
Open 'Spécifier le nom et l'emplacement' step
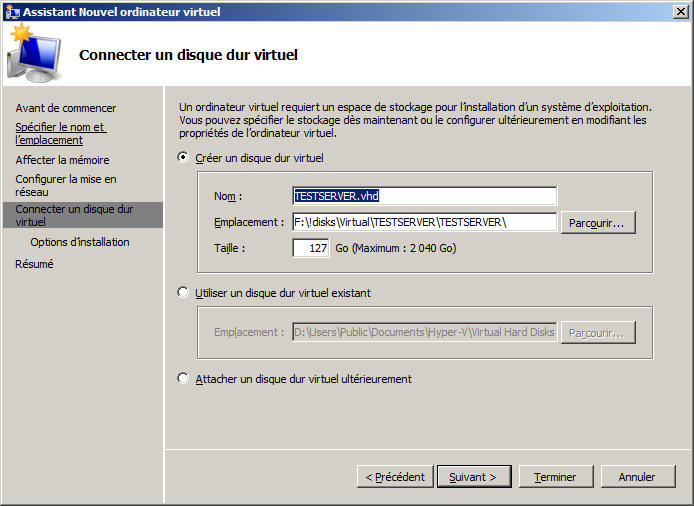61,133
